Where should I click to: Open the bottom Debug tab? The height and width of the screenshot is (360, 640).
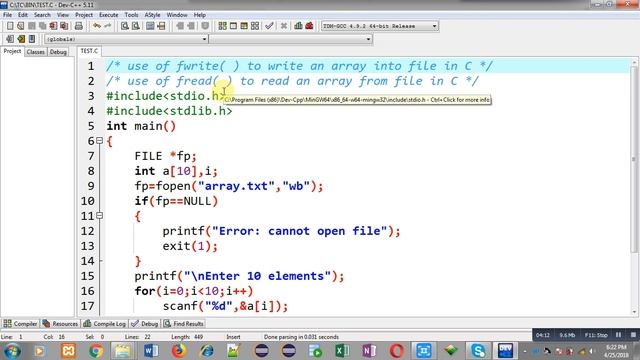pyautogui.click(x=145, y=324)
